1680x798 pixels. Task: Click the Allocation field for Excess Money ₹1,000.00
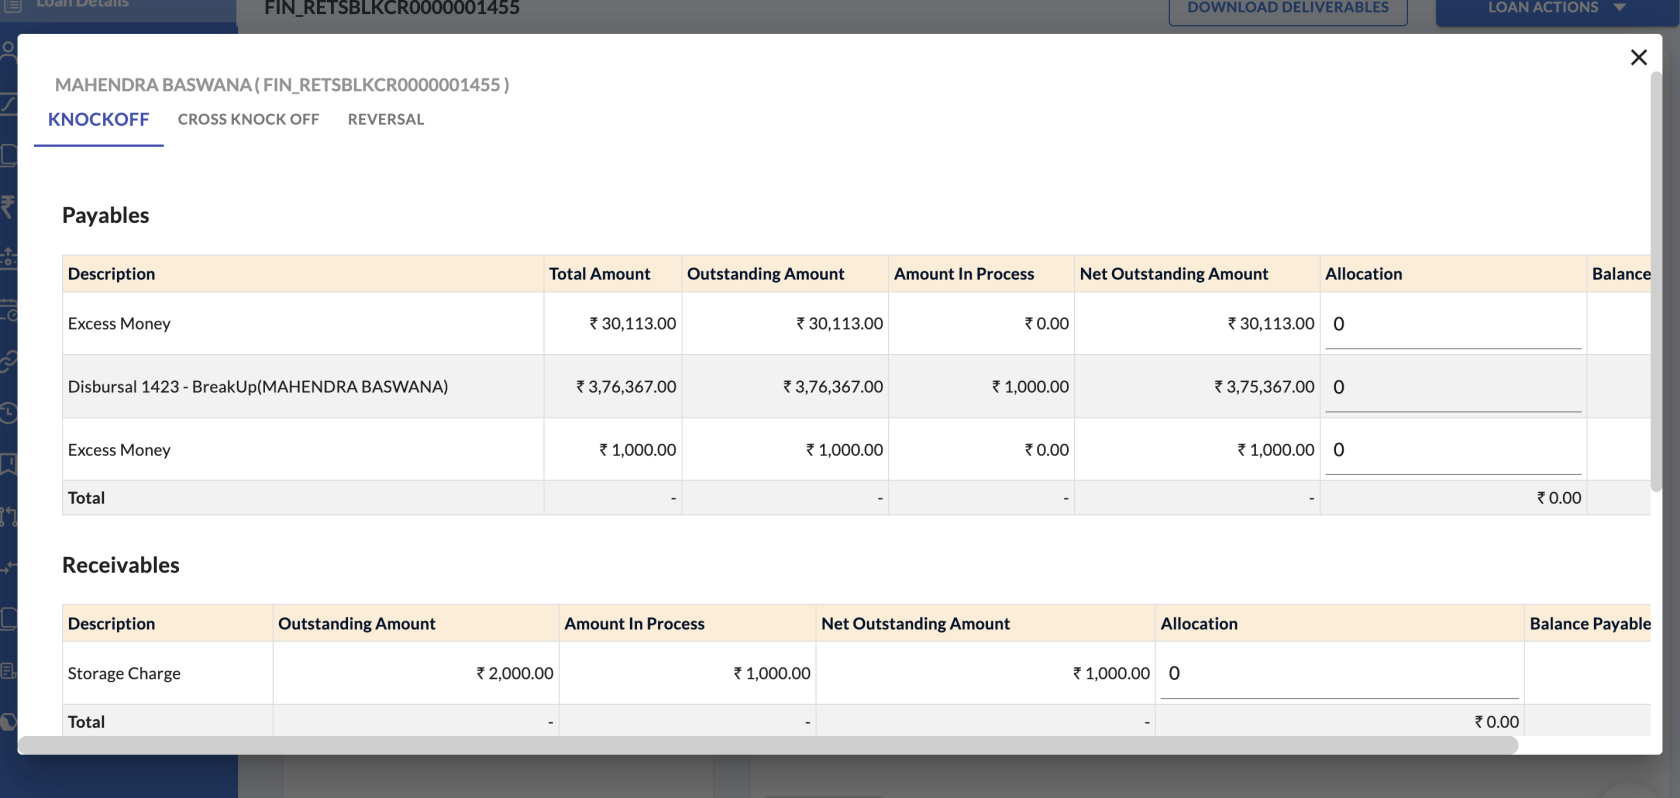click(x=1453, y=450)
